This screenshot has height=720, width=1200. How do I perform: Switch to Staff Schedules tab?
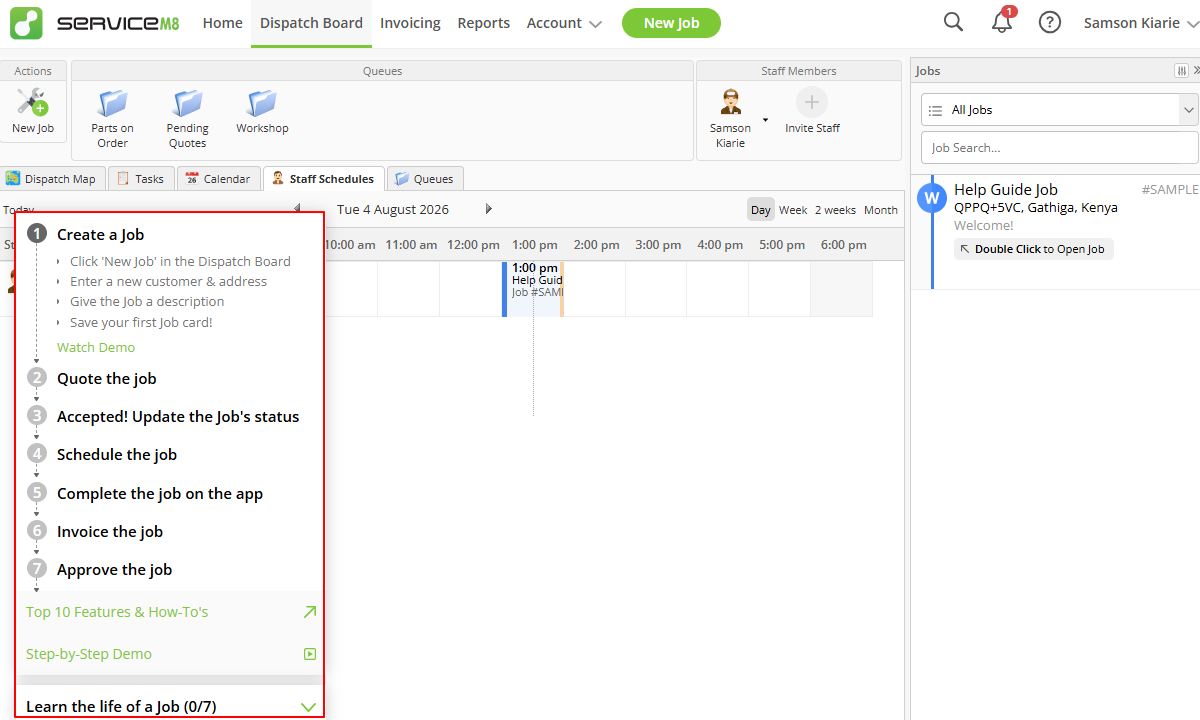(323, 179)
